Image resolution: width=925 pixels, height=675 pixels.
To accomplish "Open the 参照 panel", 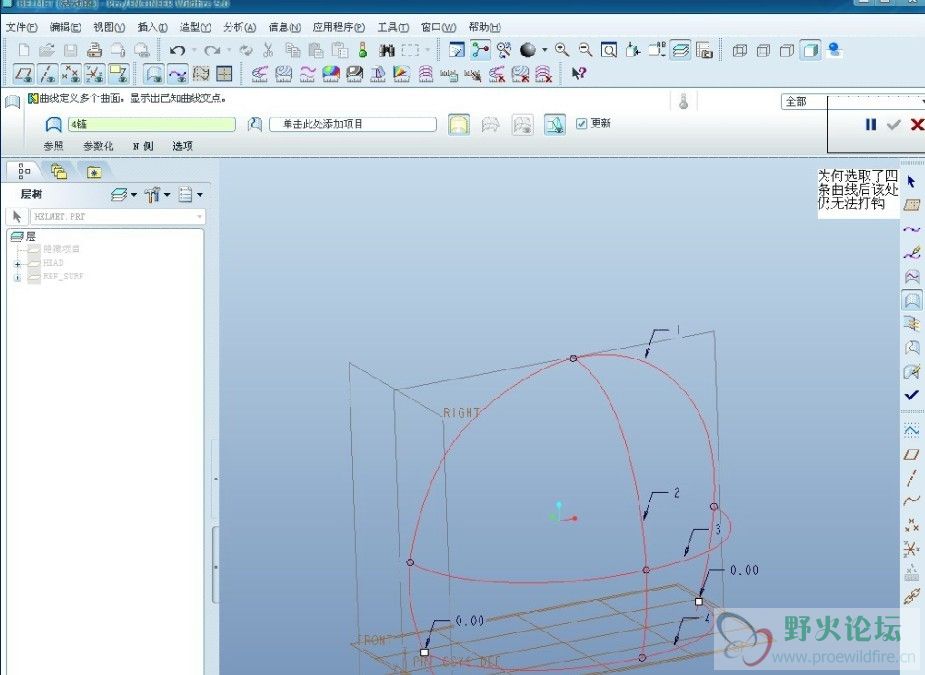I will point(53,146).
